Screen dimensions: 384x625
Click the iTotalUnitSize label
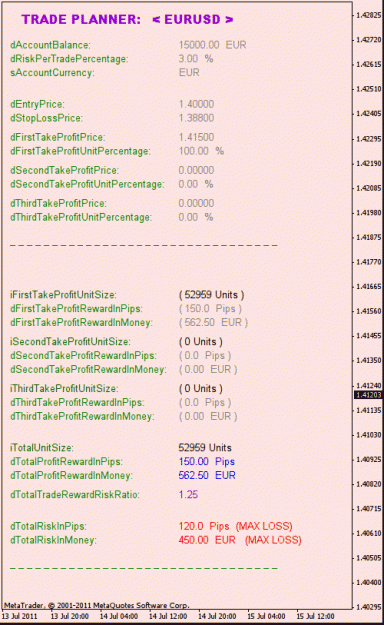(x=41, y=448)
